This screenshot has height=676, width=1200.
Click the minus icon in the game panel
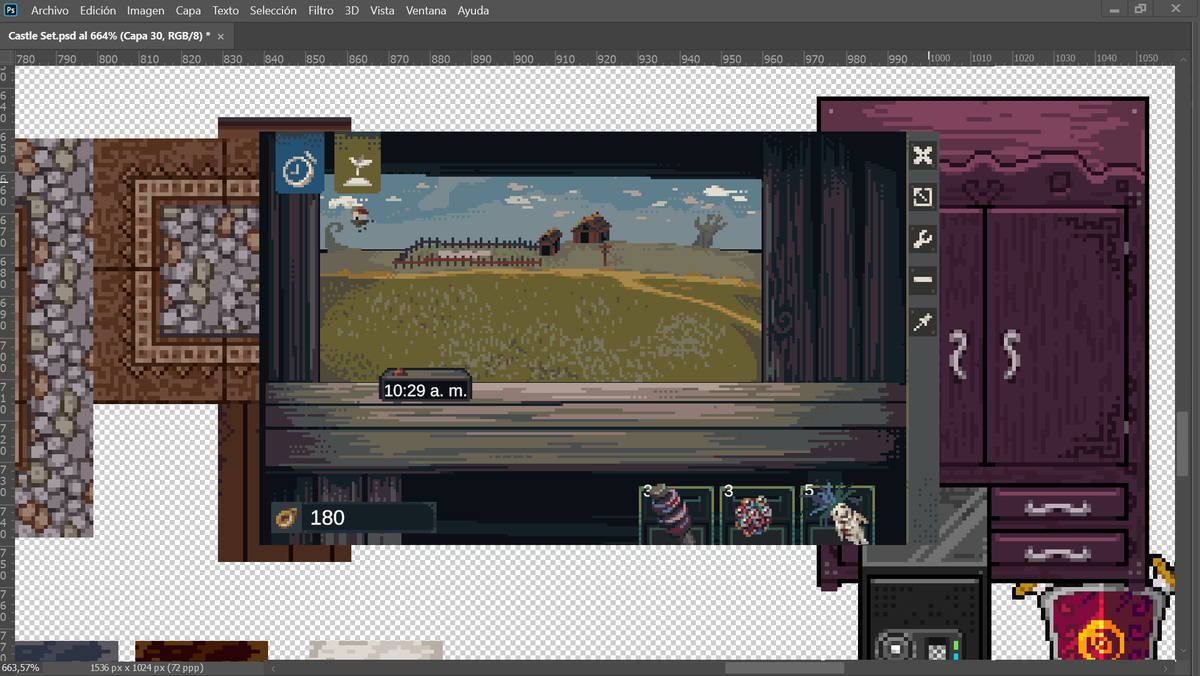(922, 280)
